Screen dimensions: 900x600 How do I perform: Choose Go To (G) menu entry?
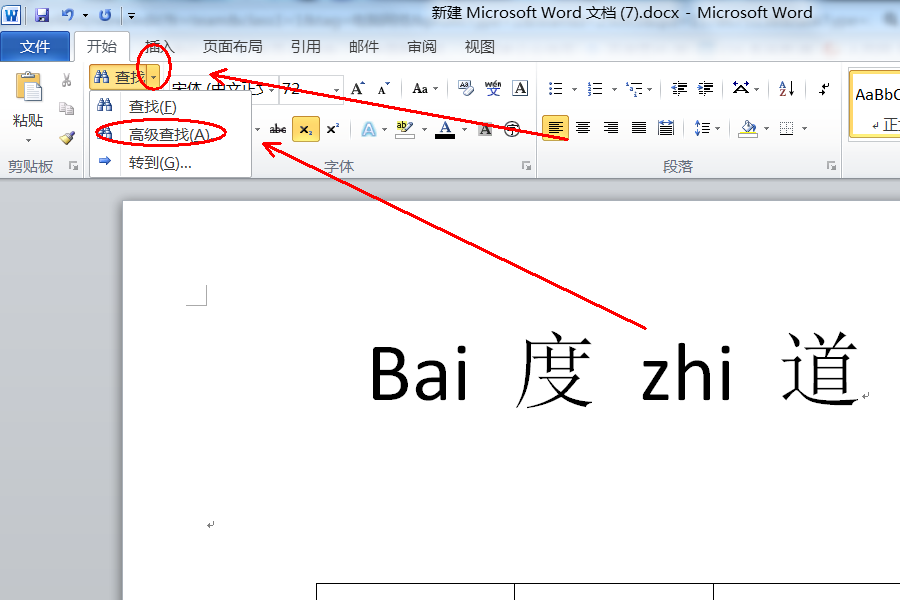[170, 162]
